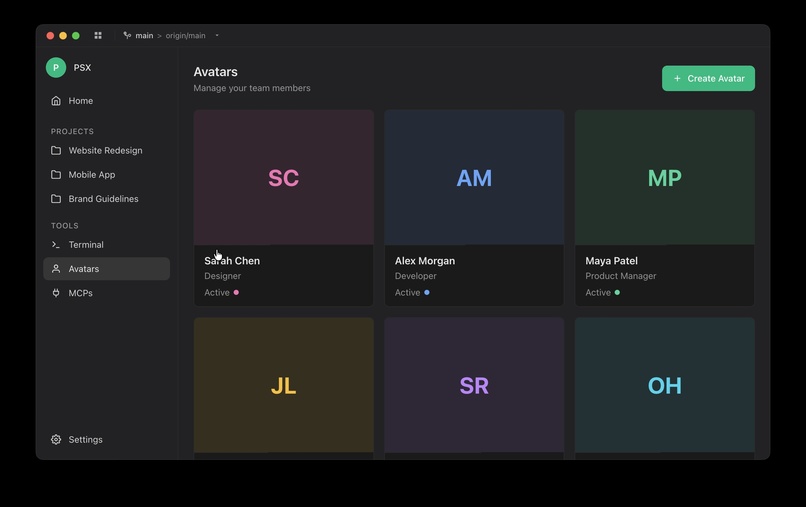Click the Website Redesign folder icon
Viewport: 806px width, 507px height.
pyautogui.click(x=56, y=151)
